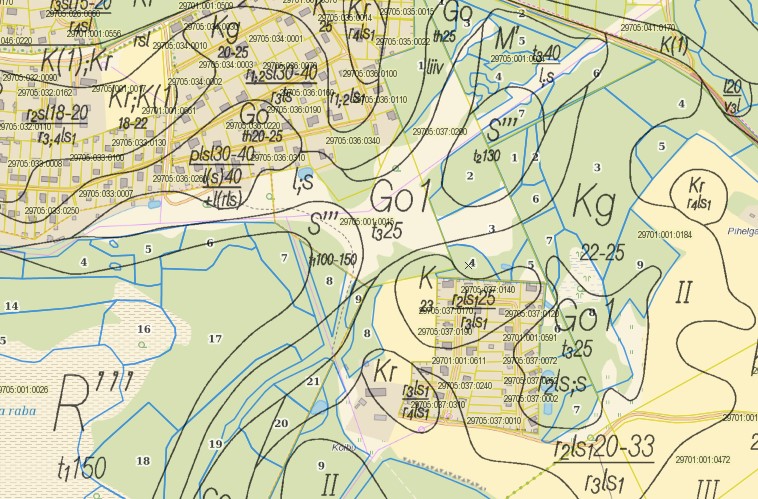Click the 't1150' peat depth label
The height and width of the screenshot is (499, 758).
click(x=82, y=468)
